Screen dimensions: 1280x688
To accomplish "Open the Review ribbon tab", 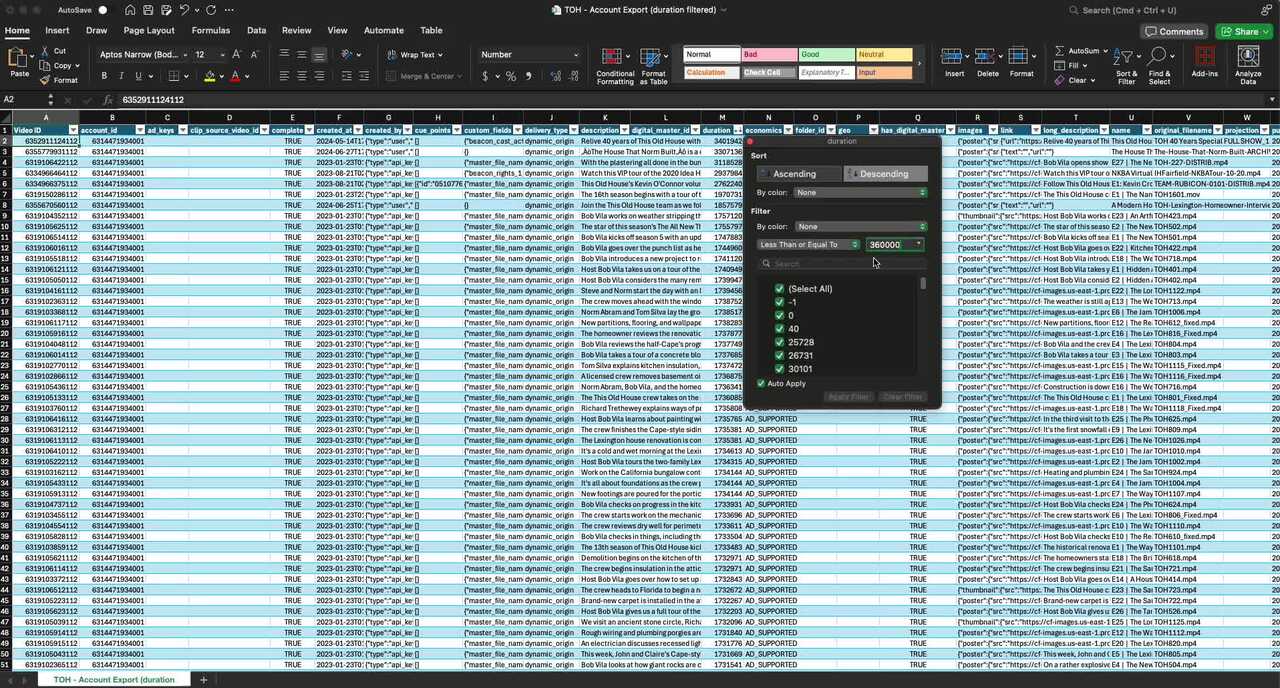I will point(297,31).
